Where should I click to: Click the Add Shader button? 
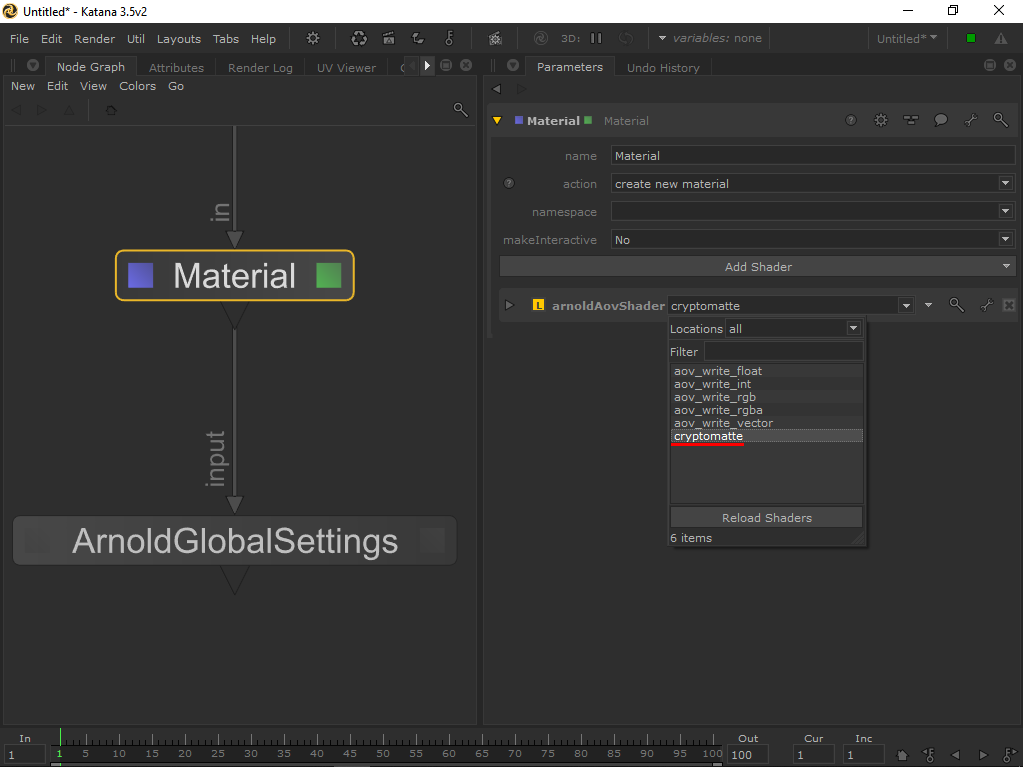757,267
